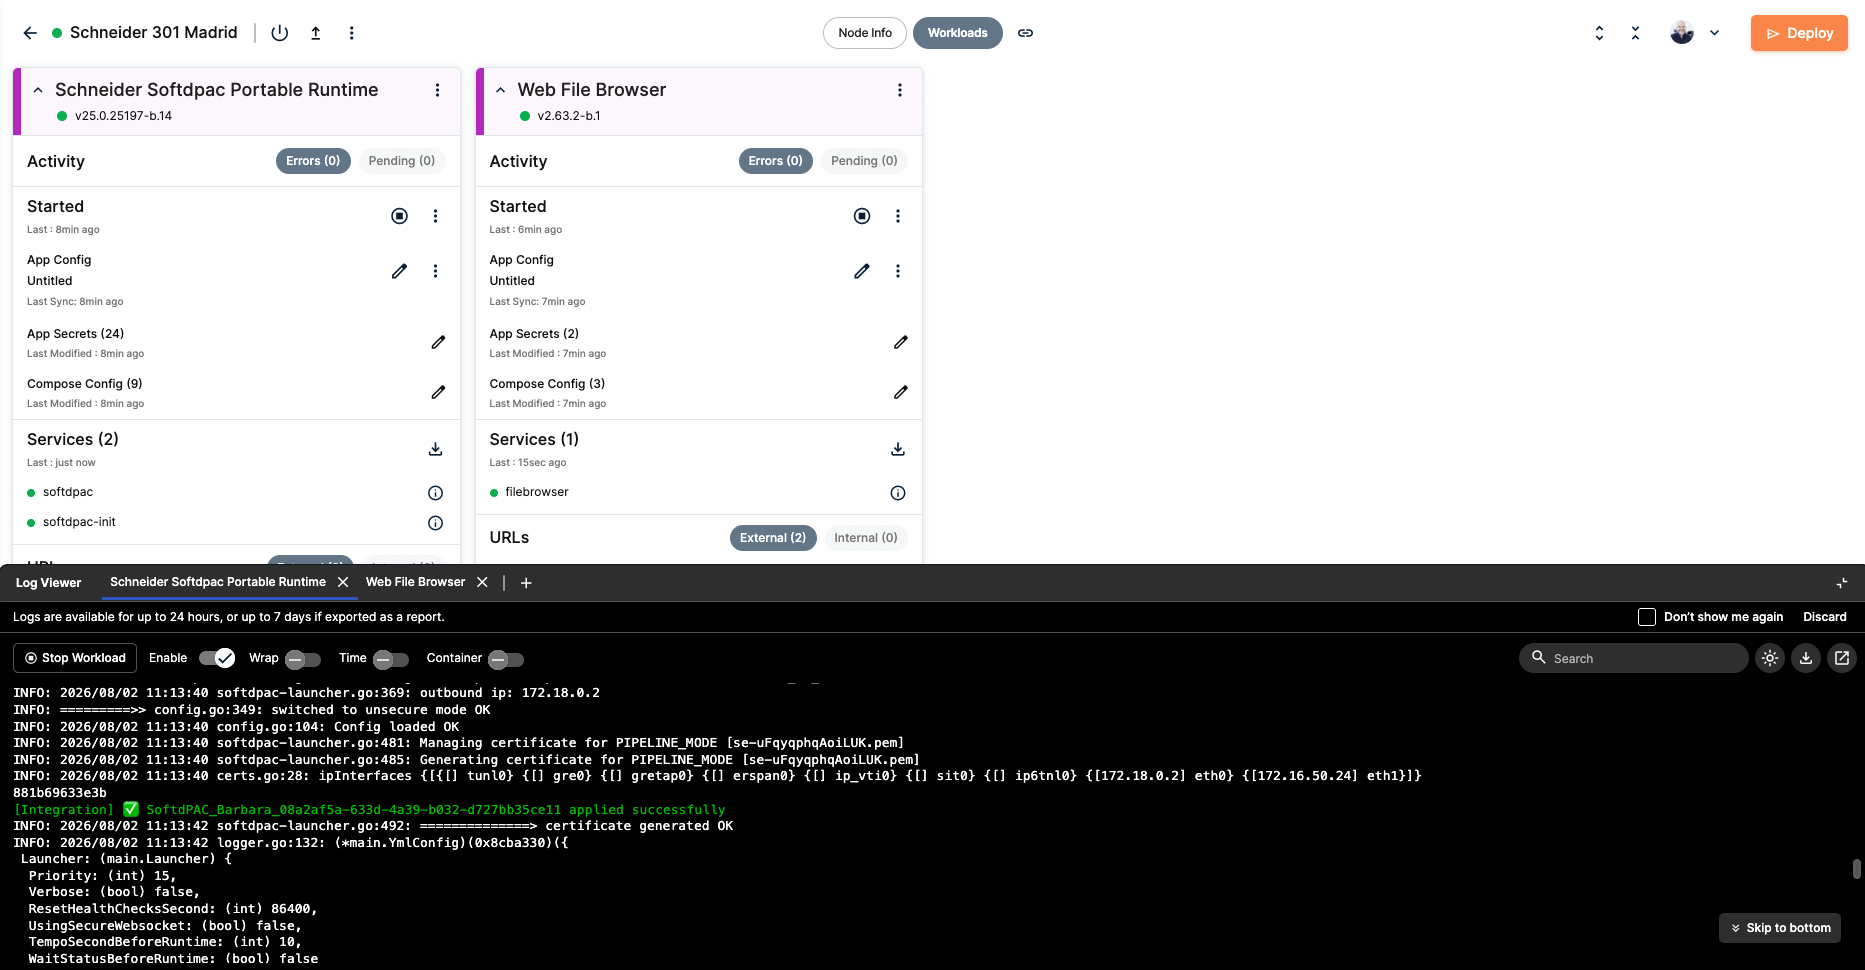1865x970 pixels.
Task: Download the logs from the log toolbar
Action: pos(1806,658)
